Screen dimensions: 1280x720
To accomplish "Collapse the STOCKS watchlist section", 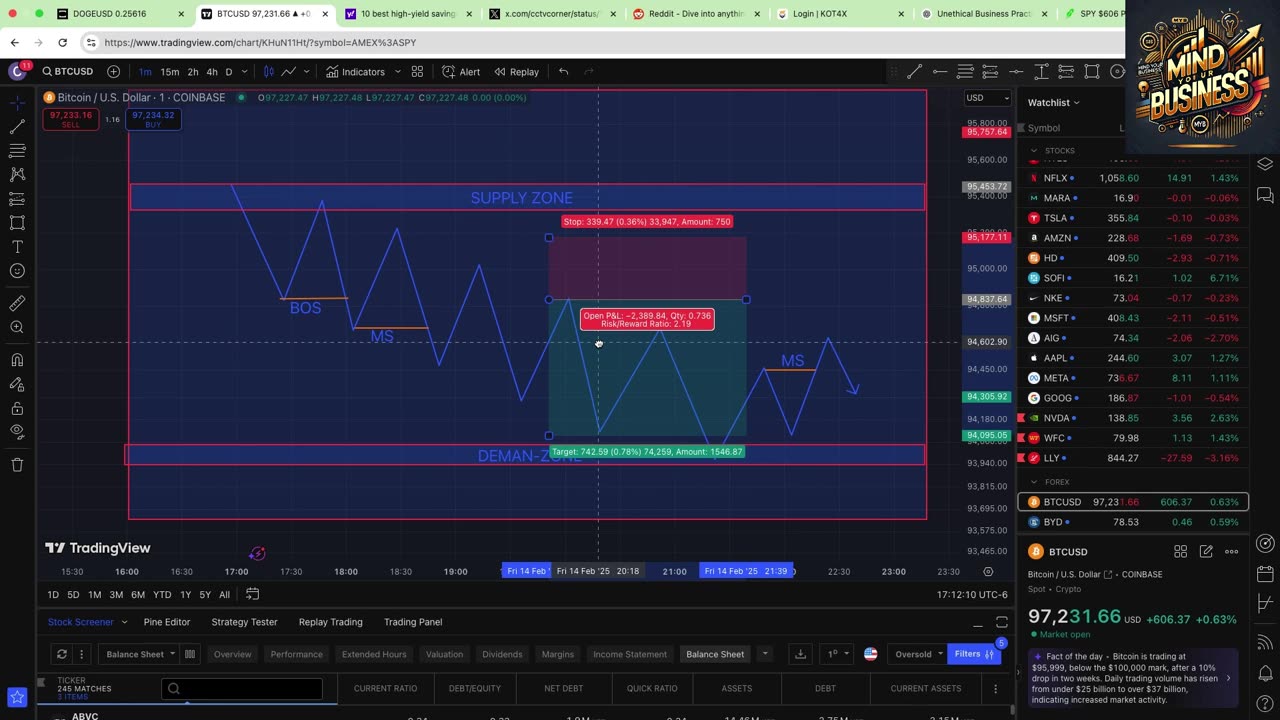I will click(1034, 151).
